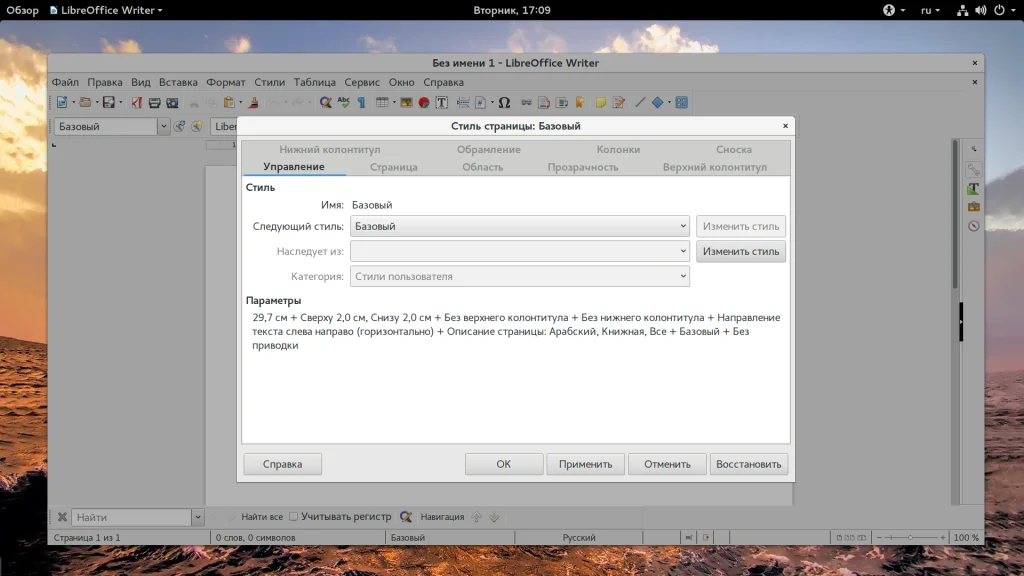This screenshot has height=576, width=1024.
Task: Click the Export as PDF toolbar icon
Action: (x=137, y=102)
